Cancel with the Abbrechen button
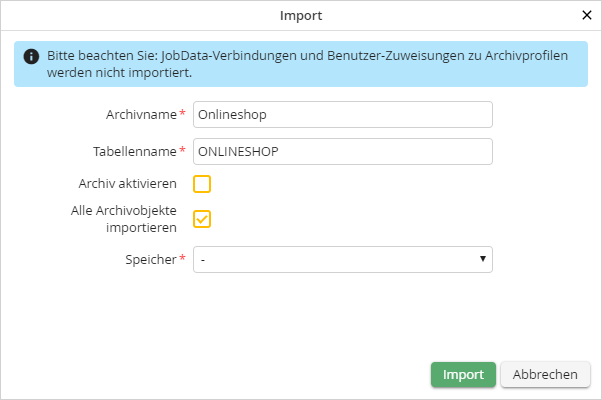 tap(545, 375)
